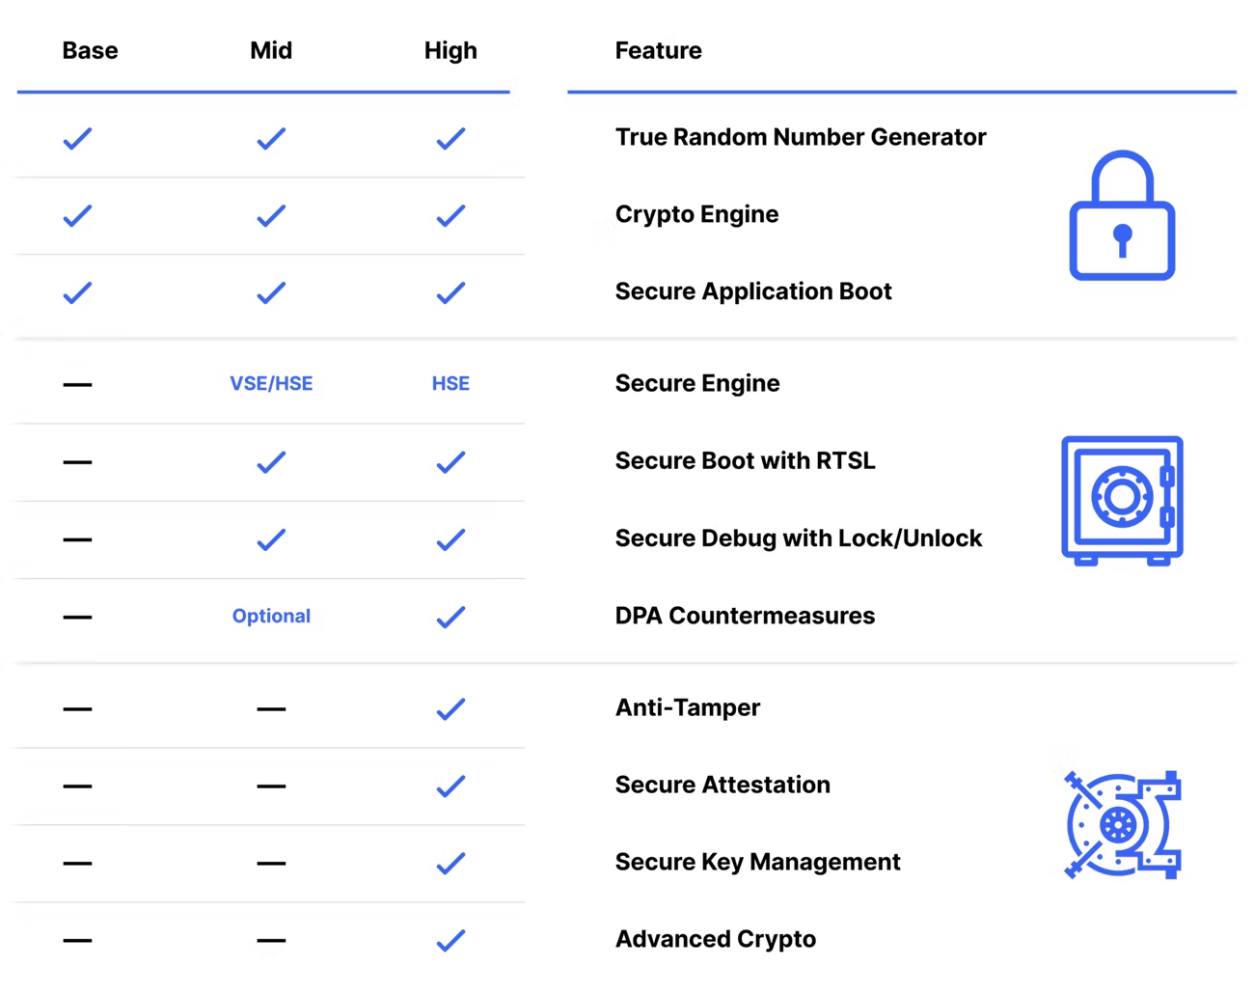
Task: Click Base checkmark for True Random Number Generator
Action: (77, 139)
